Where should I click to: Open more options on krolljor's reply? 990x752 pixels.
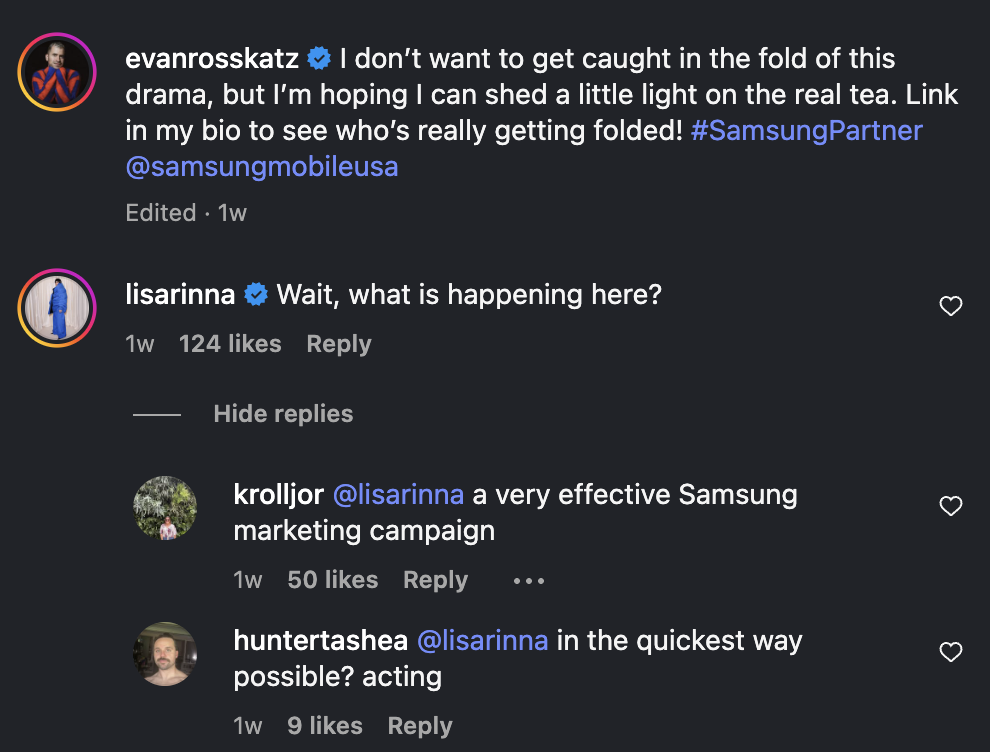[x=529, y=580]
